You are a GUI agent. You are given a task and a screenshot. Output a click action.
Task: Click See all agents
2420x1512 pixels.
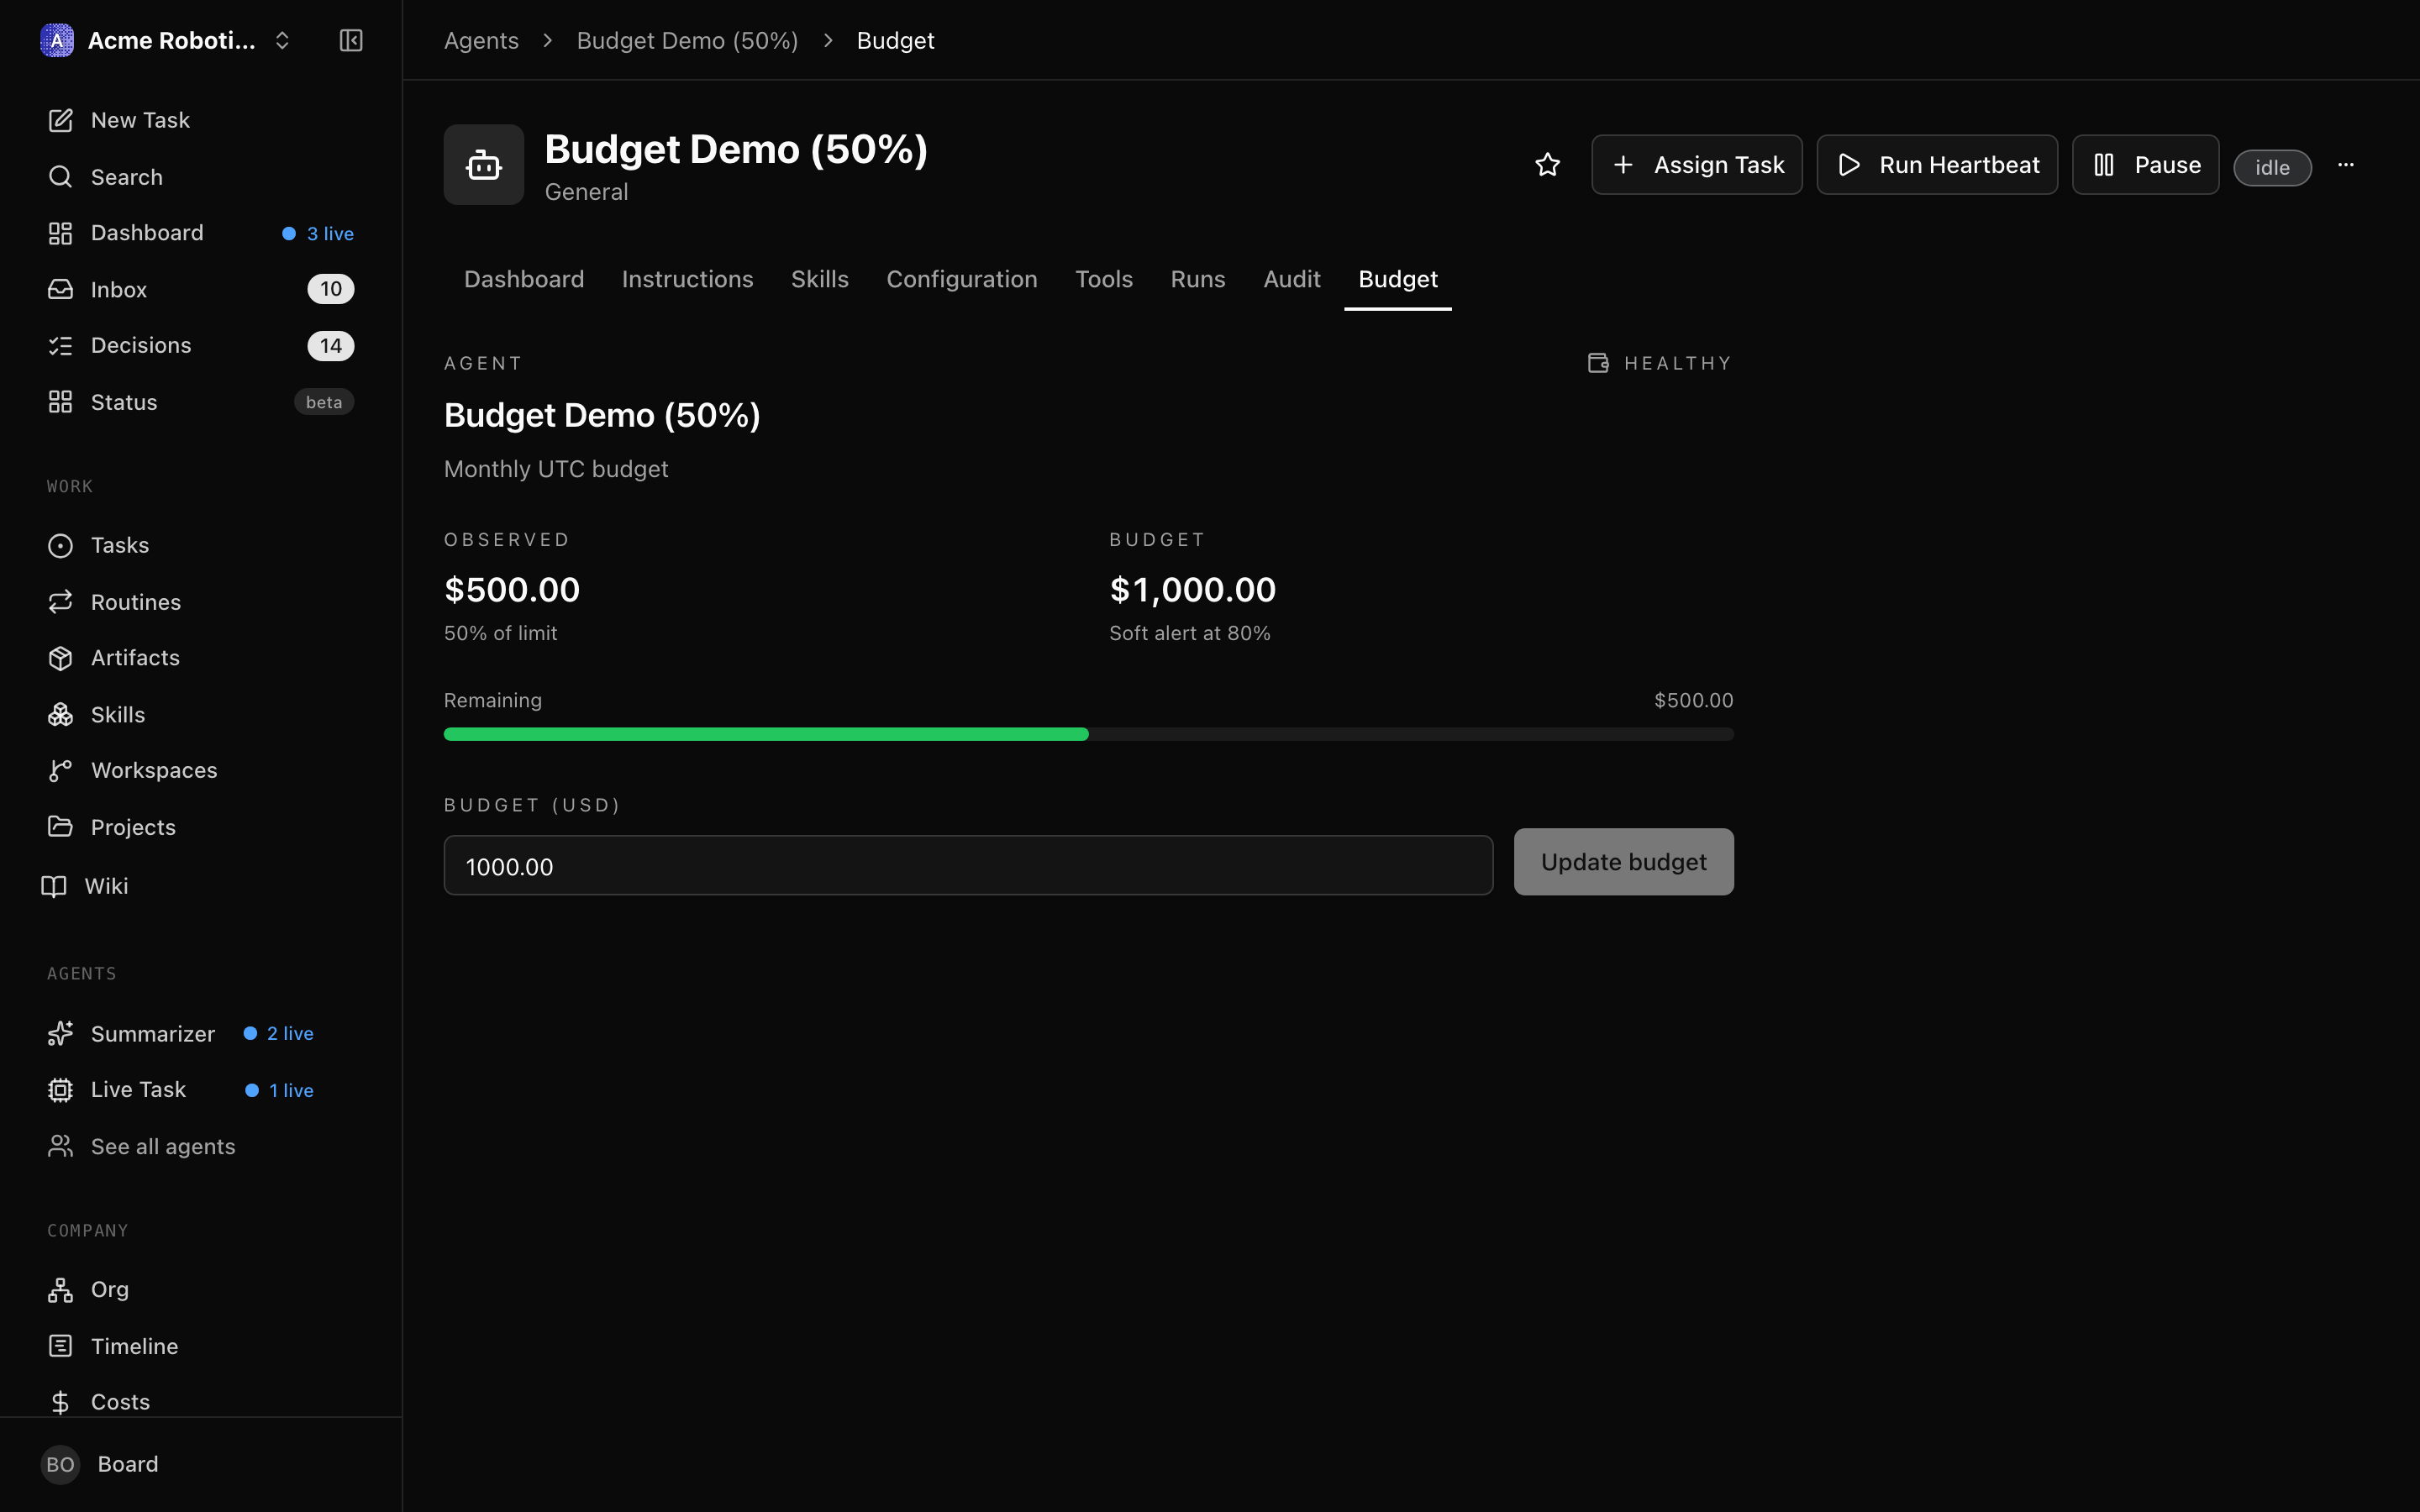pyautogui.click(x=201, y=1147)
